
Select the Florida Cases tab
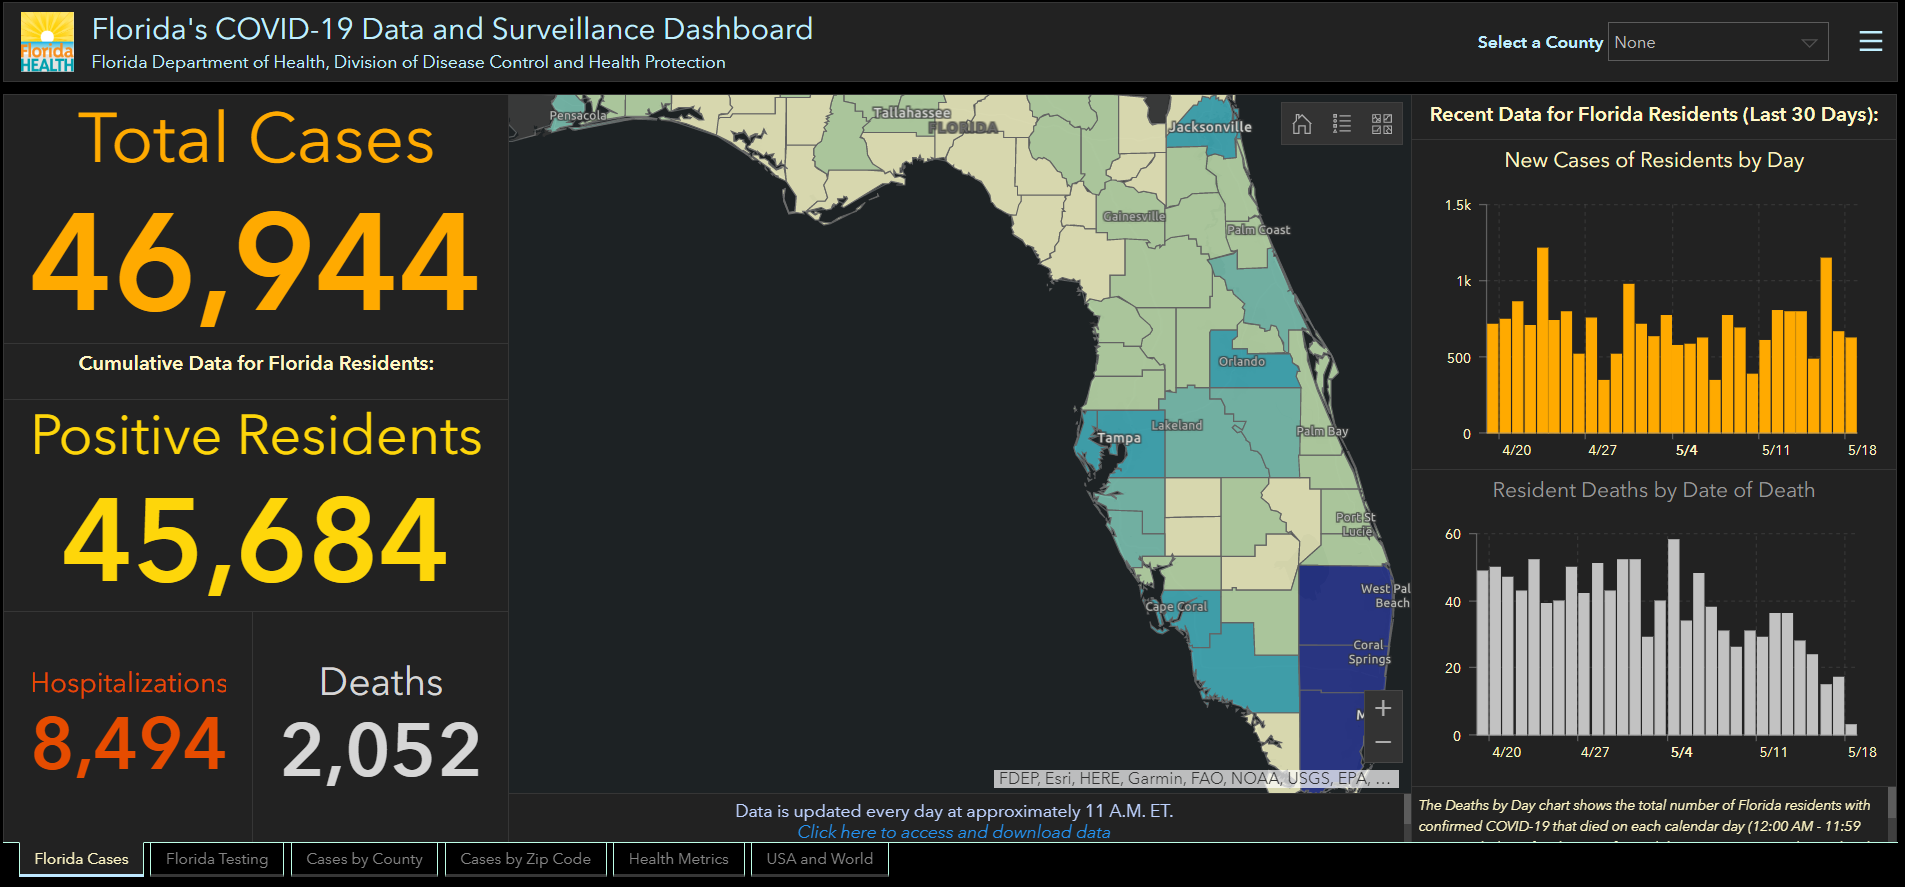(81, 859)
